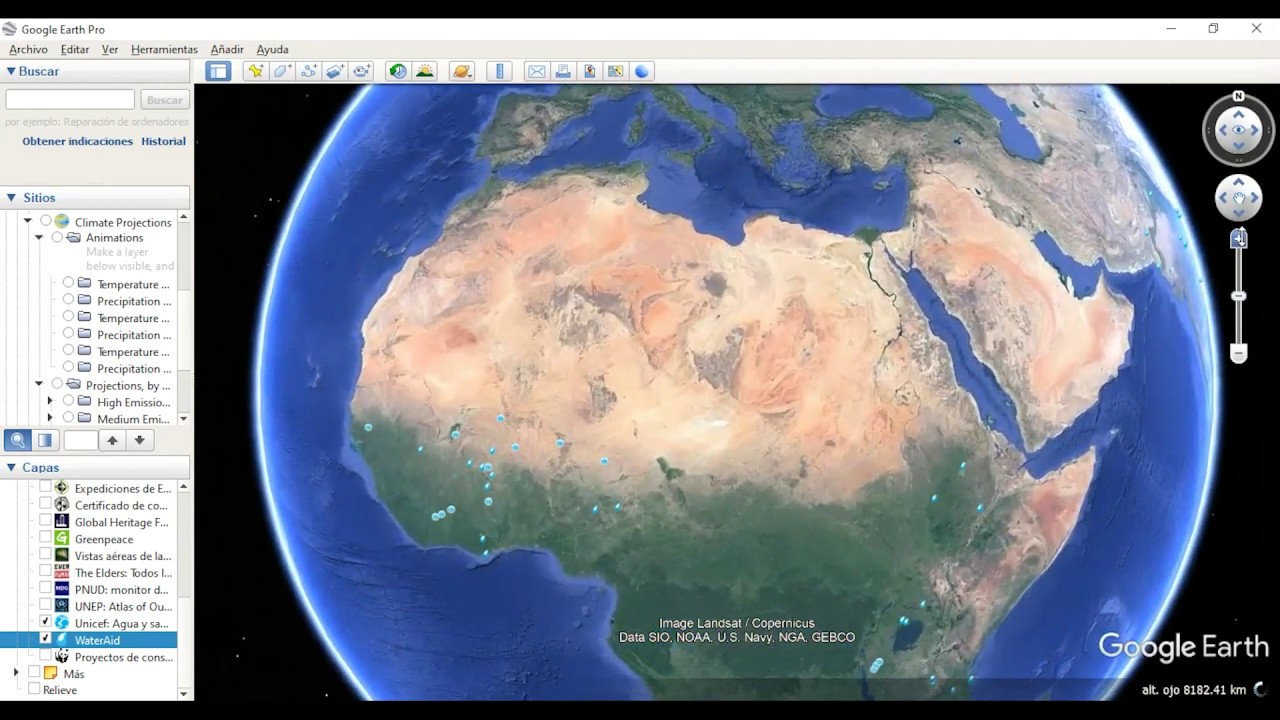The height and width of the screenshot is (720, 1280).
Task: Click the Greenpeace layer logo icon
Action: (62, 539)
